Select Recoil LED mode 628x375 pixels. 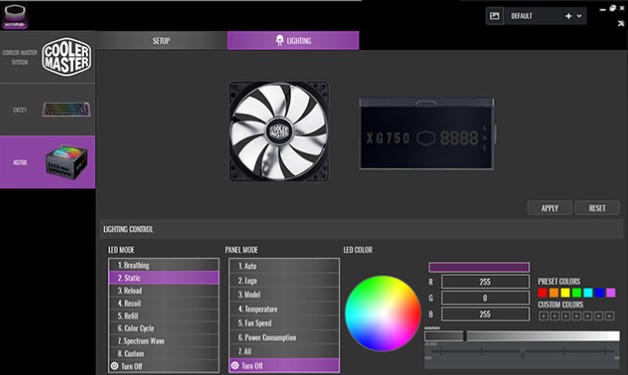click(164, 303)
